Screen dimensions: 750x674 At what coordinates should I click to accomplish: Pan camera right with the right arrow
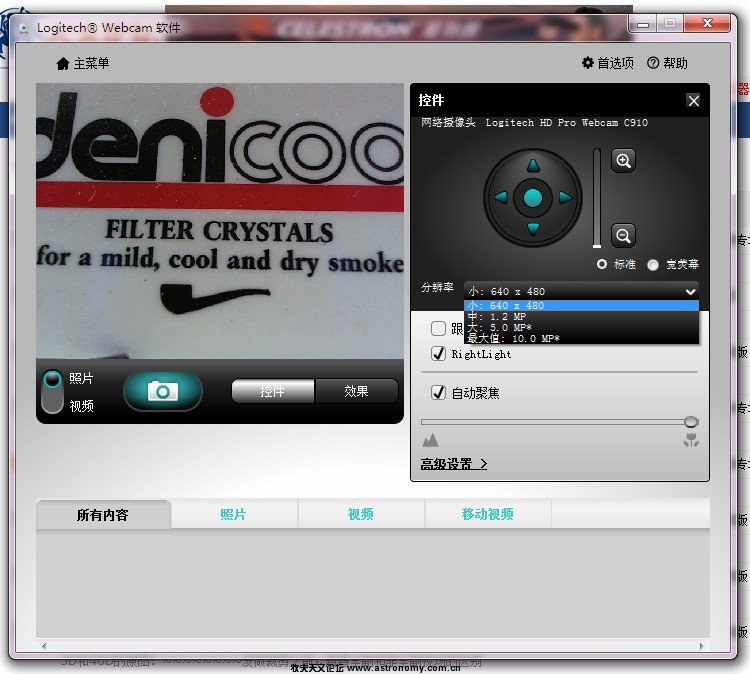click(565, 197)
